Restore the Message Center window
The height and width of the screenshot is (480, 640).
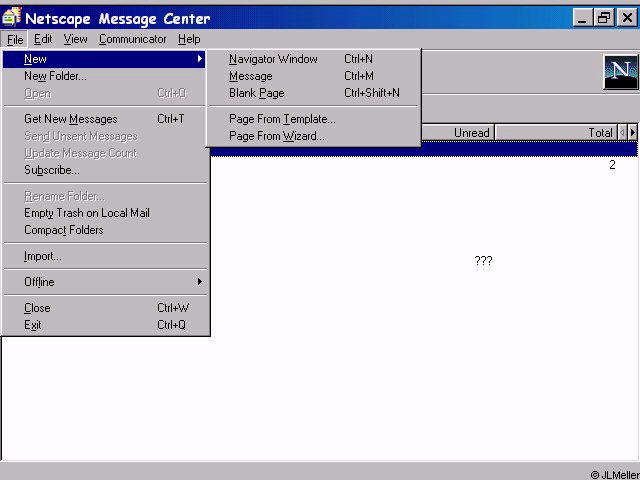tap(604, 18)
